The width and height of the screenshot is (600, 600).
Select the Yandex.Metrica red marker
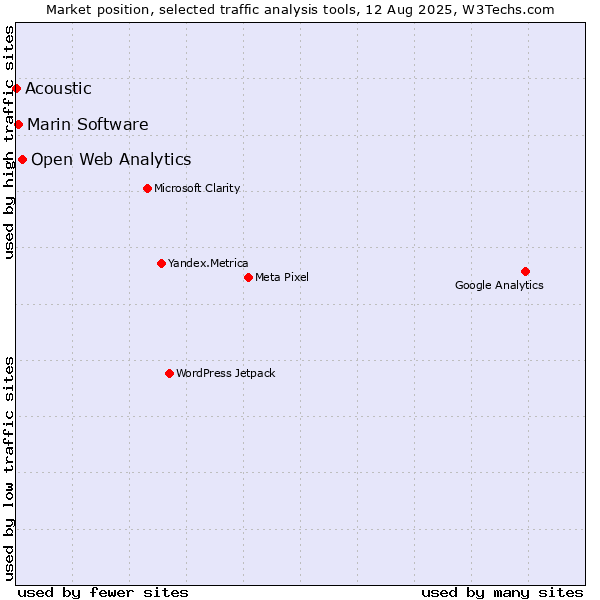point(161,263)
